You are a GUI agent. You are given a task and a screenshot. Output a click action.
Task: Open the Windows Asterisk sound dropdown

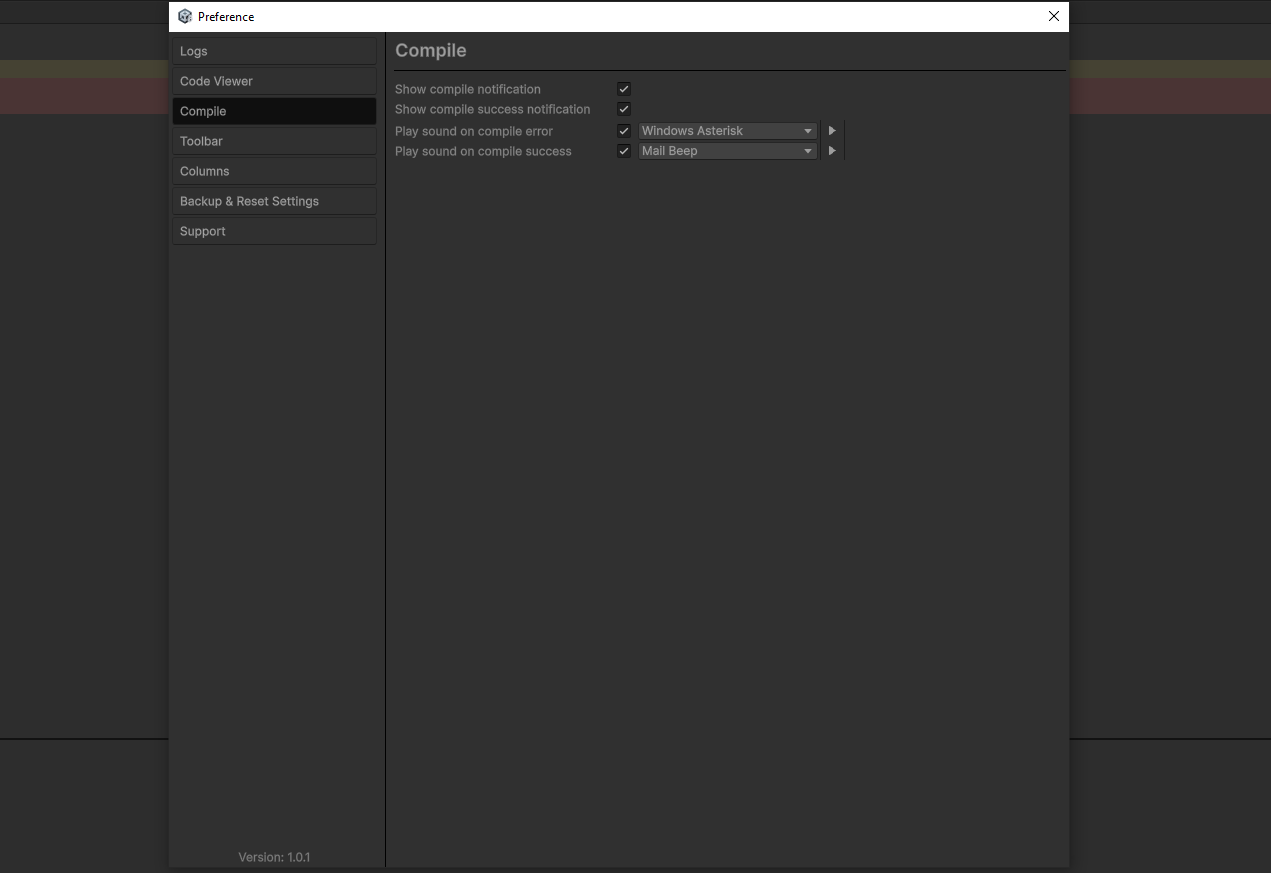[x=728, y=131]
